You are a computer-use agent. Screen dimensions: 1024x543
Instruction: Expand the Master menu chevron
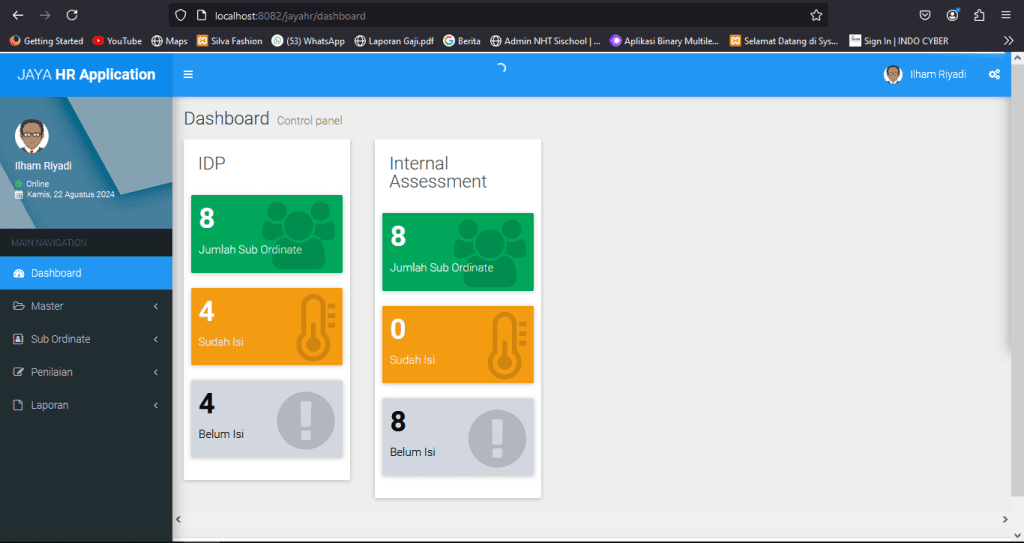[156, 306]
